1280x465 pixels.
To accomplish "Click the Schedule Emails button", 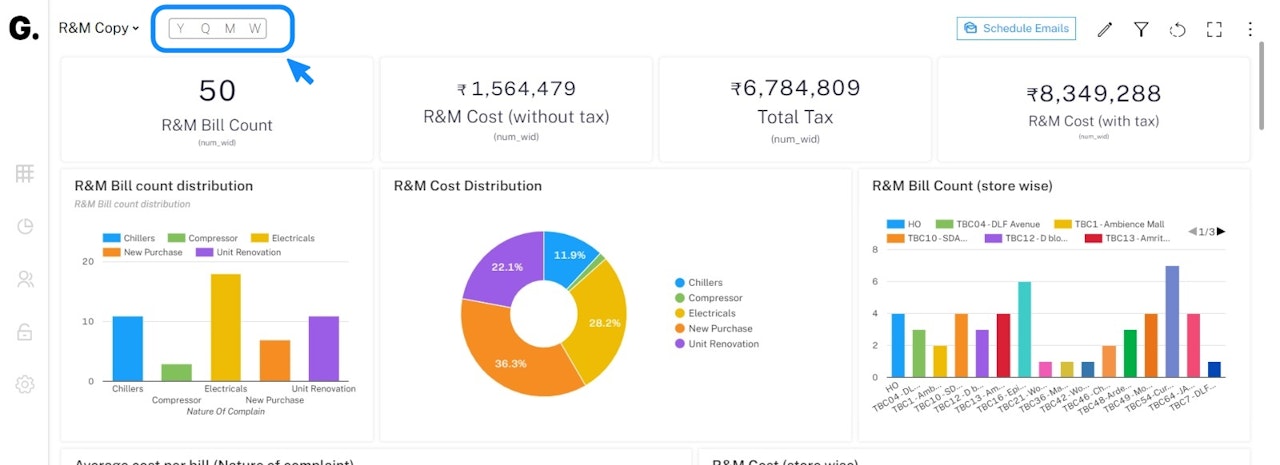I will pyautogui.click(x=1016, y=28).
